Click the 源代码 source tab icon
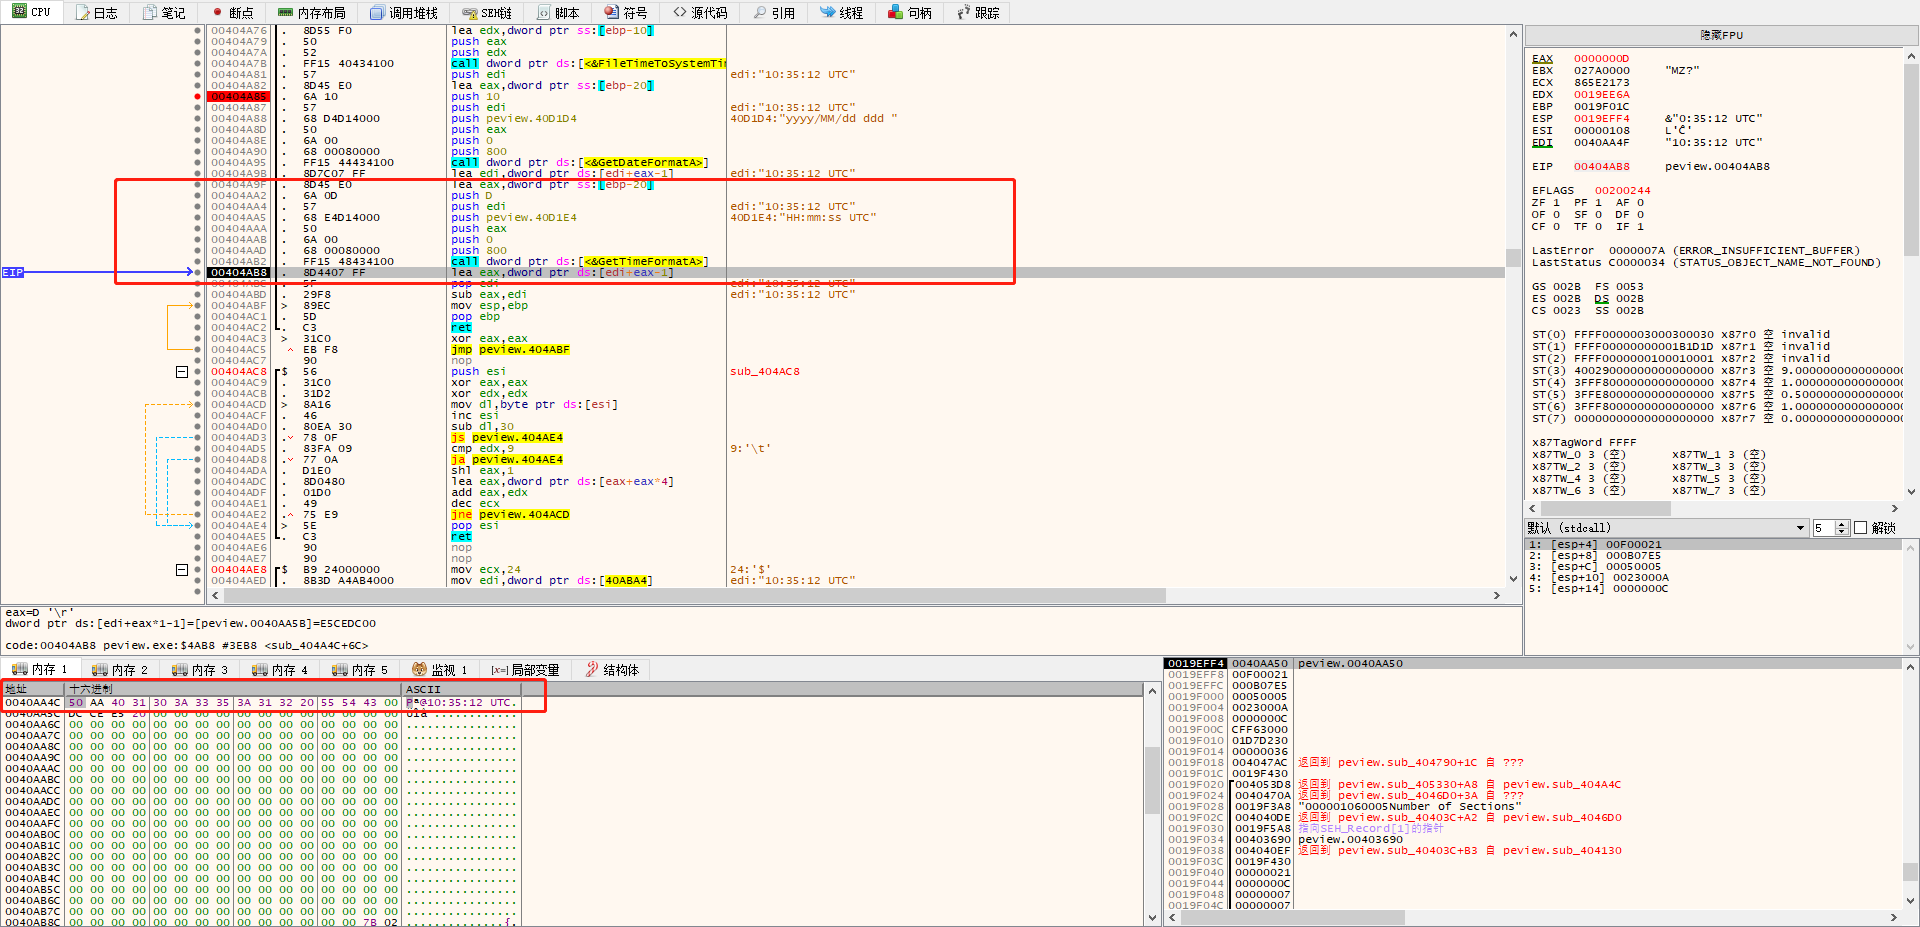This screenshot has width=1920, height=927. click(x=680, y=13)
